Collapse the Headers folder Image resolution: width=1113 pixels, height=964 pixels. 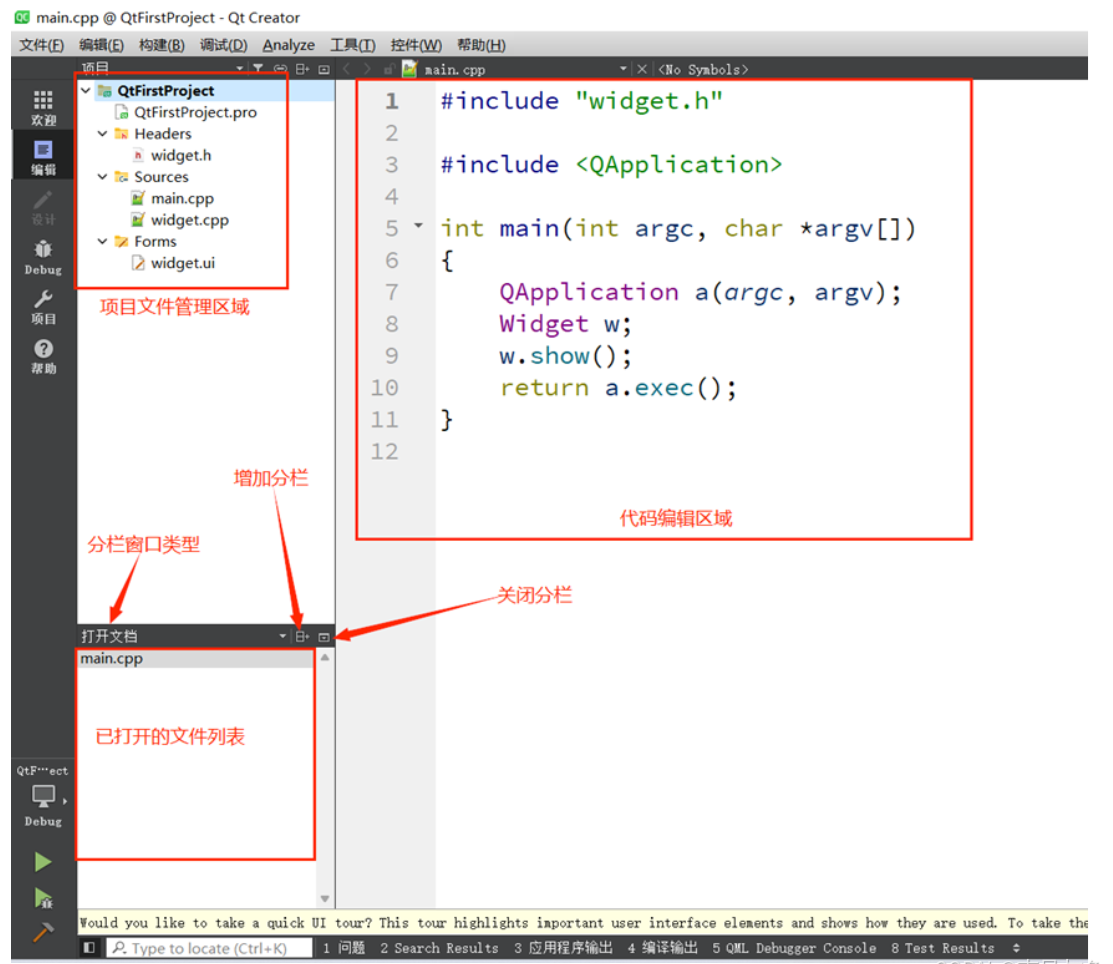[x=103, y=133]
